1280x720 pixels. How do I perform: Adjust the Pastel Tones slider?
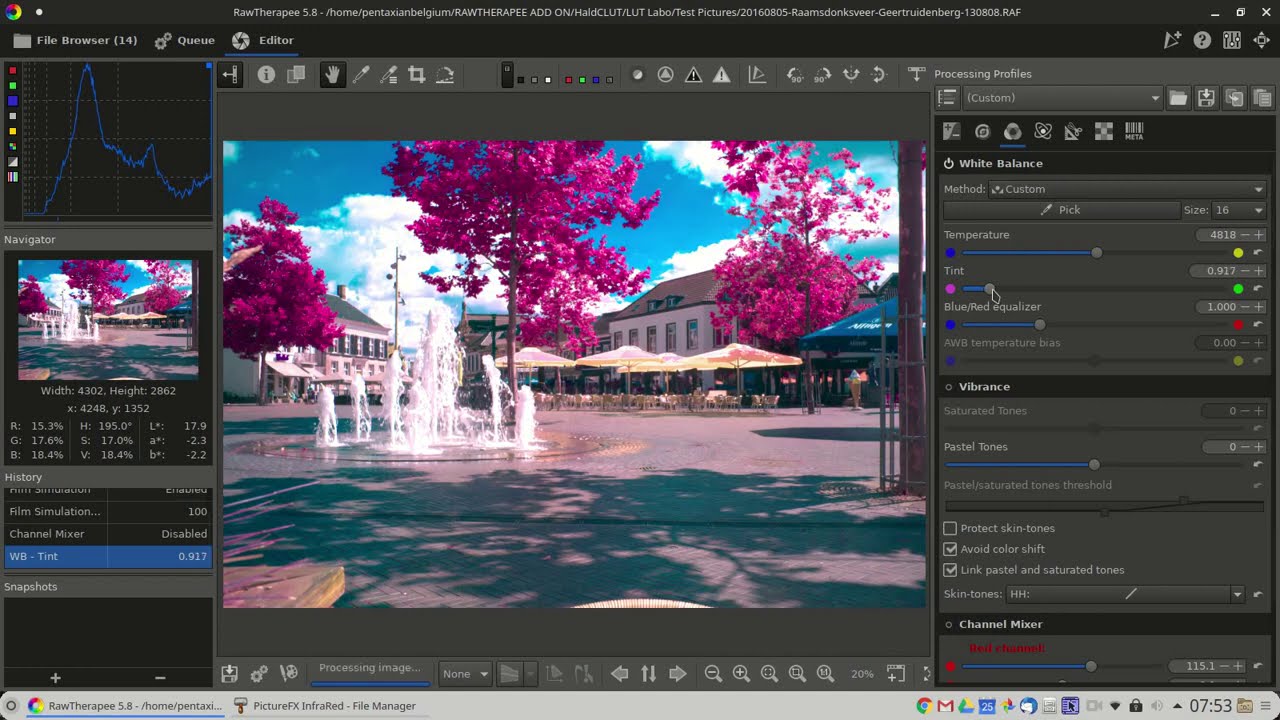pos(1094,465)
